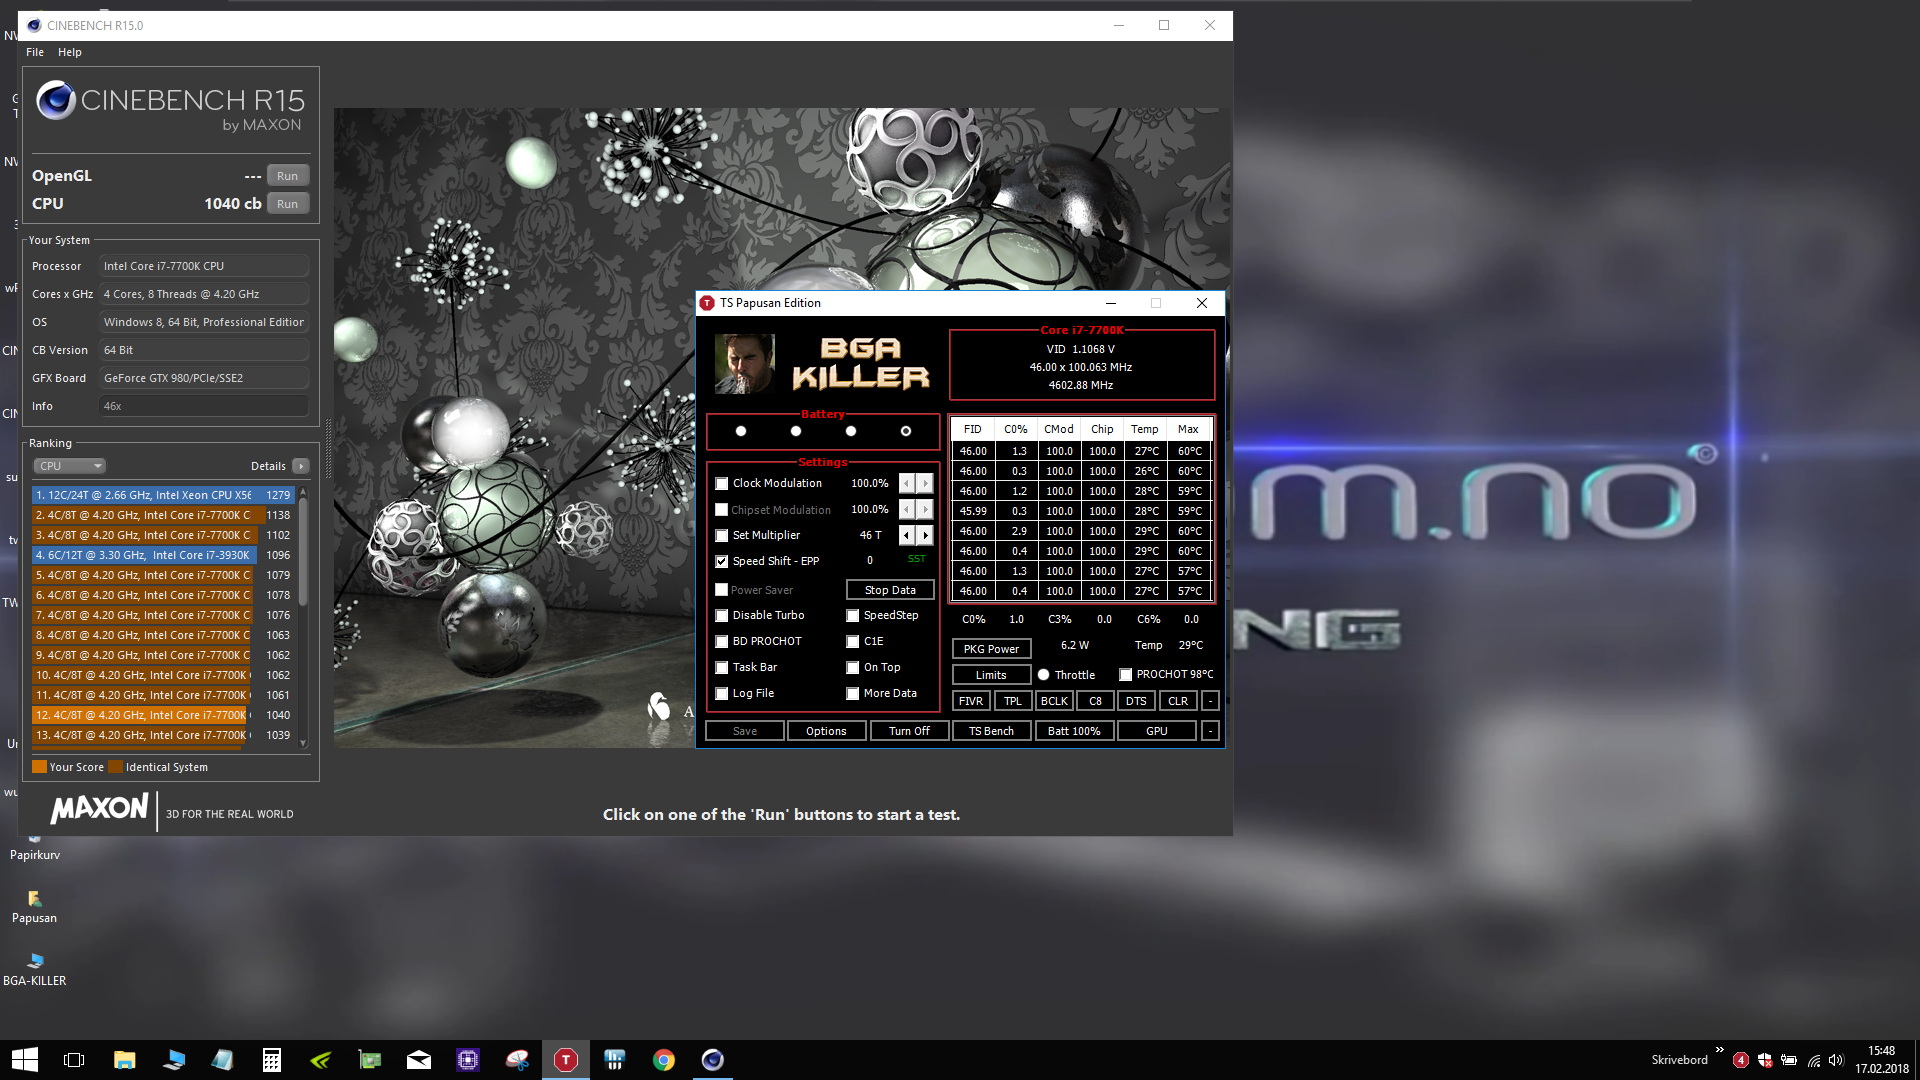Open the Wi-Fi network tray icon
The height and width of the screenshot is (1080, 1920).
[x=1813, y=1060]
